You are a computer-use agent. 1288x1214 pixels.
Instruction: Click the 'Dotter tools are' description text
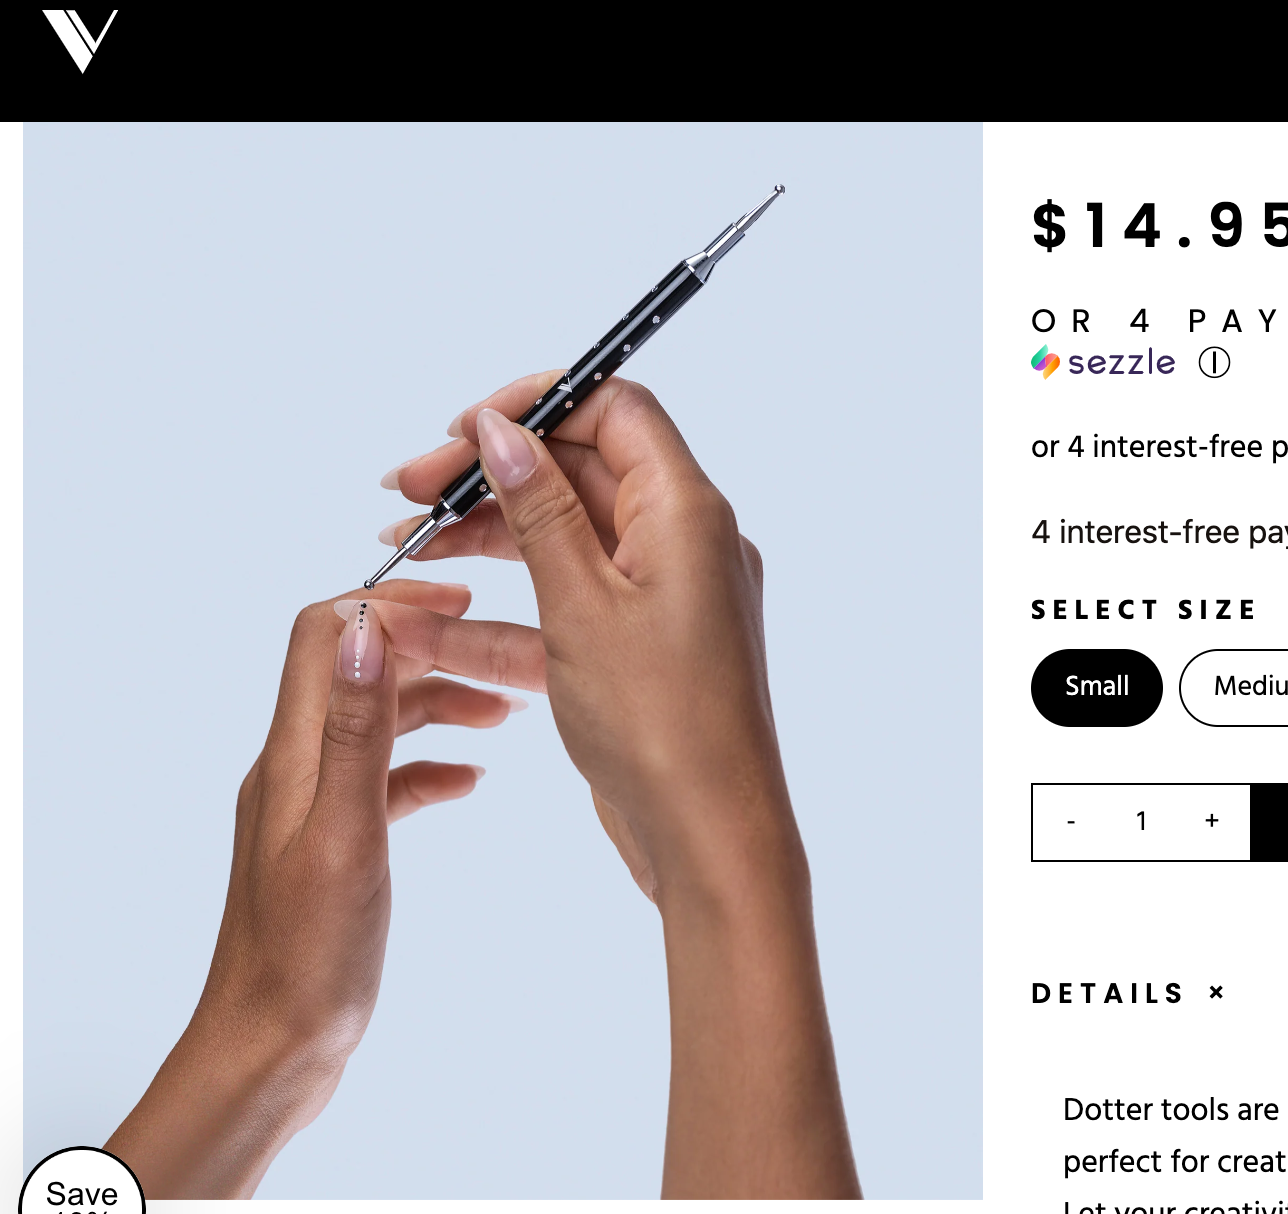click(1171, 1109)
